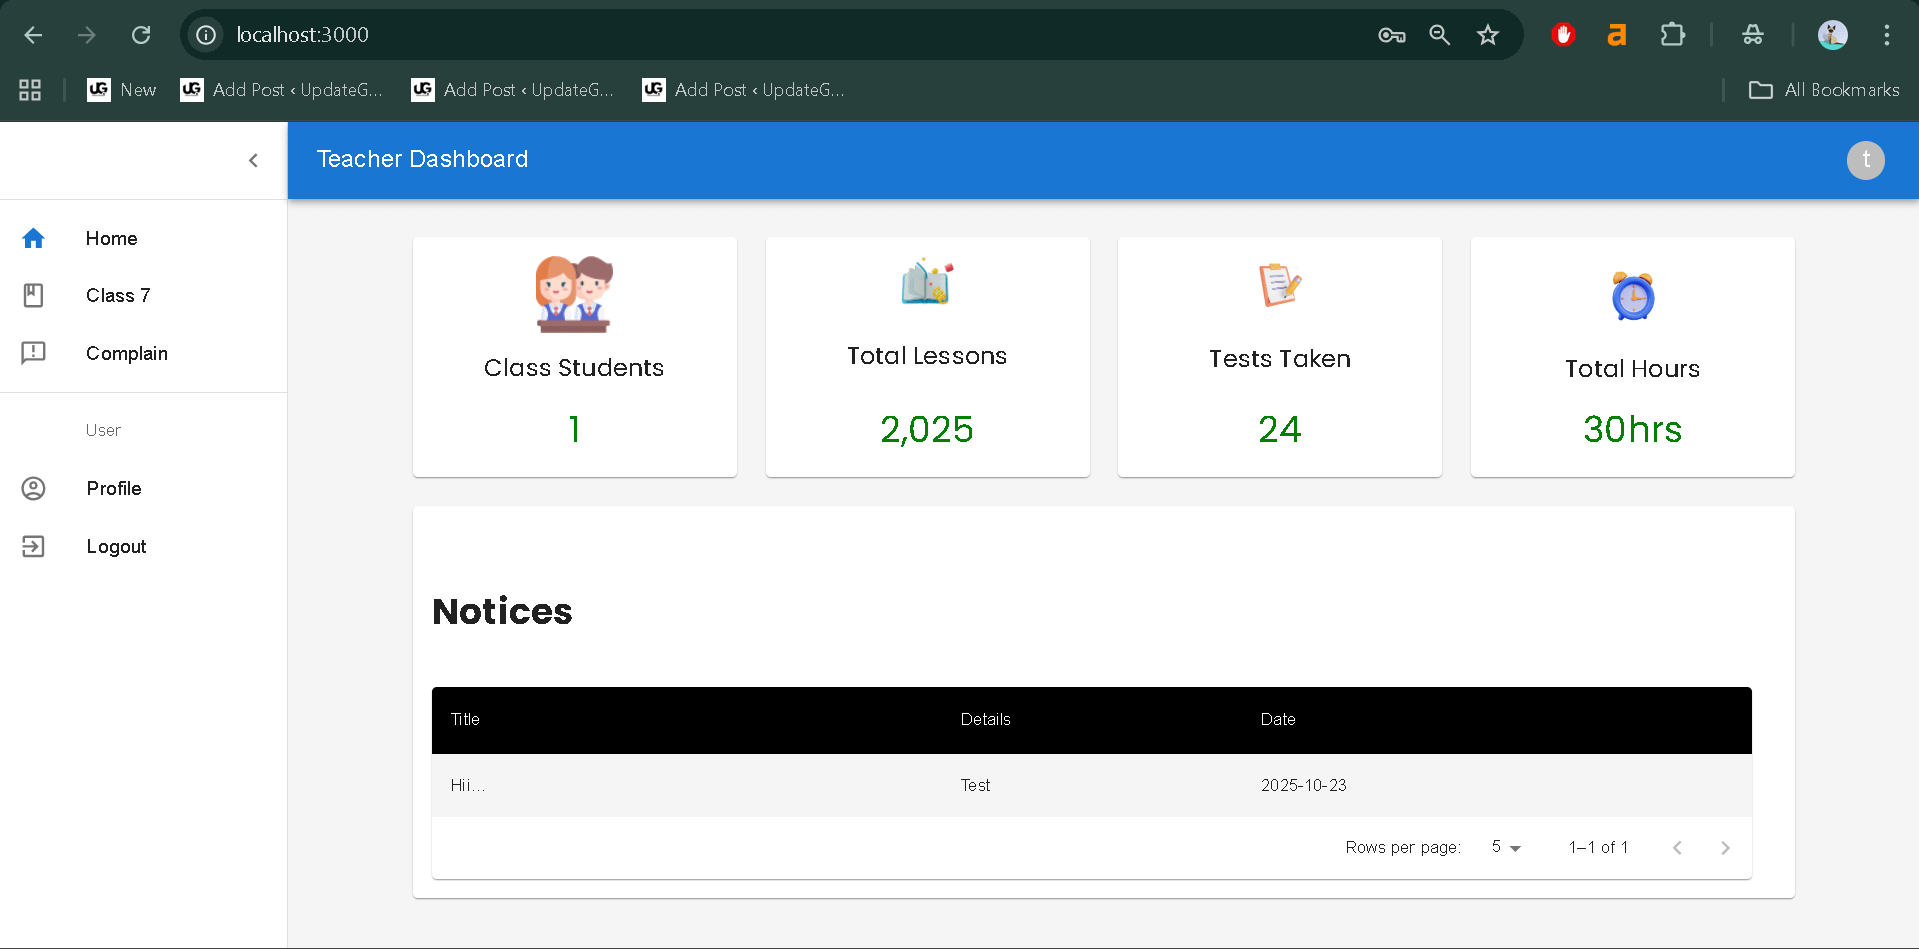
Task: Click the Class Students card illustration
Action: (574, 293)
